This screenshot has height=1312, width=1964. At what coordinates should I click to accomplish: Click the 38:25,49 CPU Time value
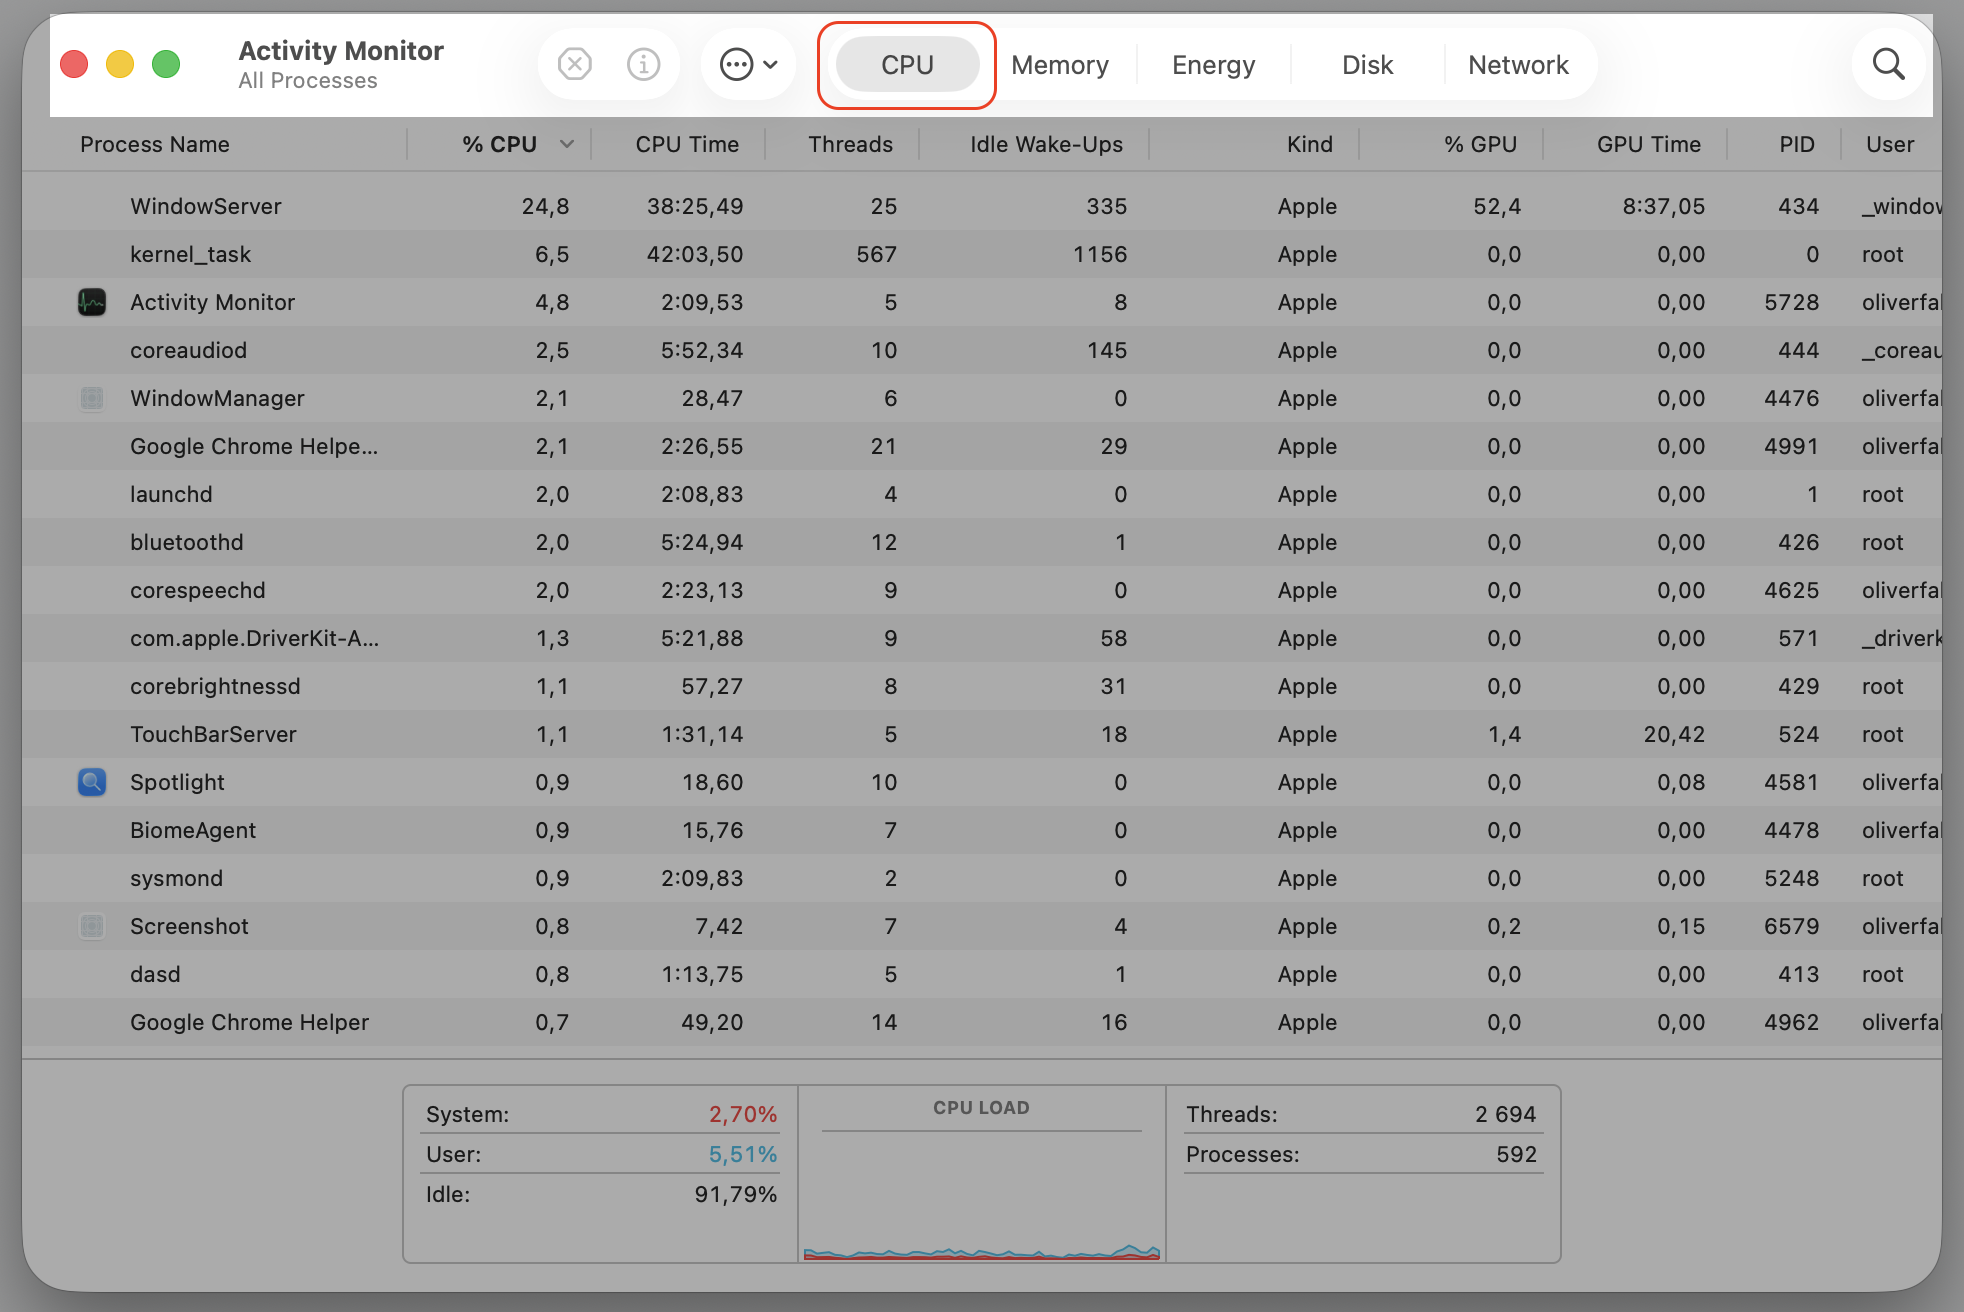pyautogui.click(x=695, y=206)
